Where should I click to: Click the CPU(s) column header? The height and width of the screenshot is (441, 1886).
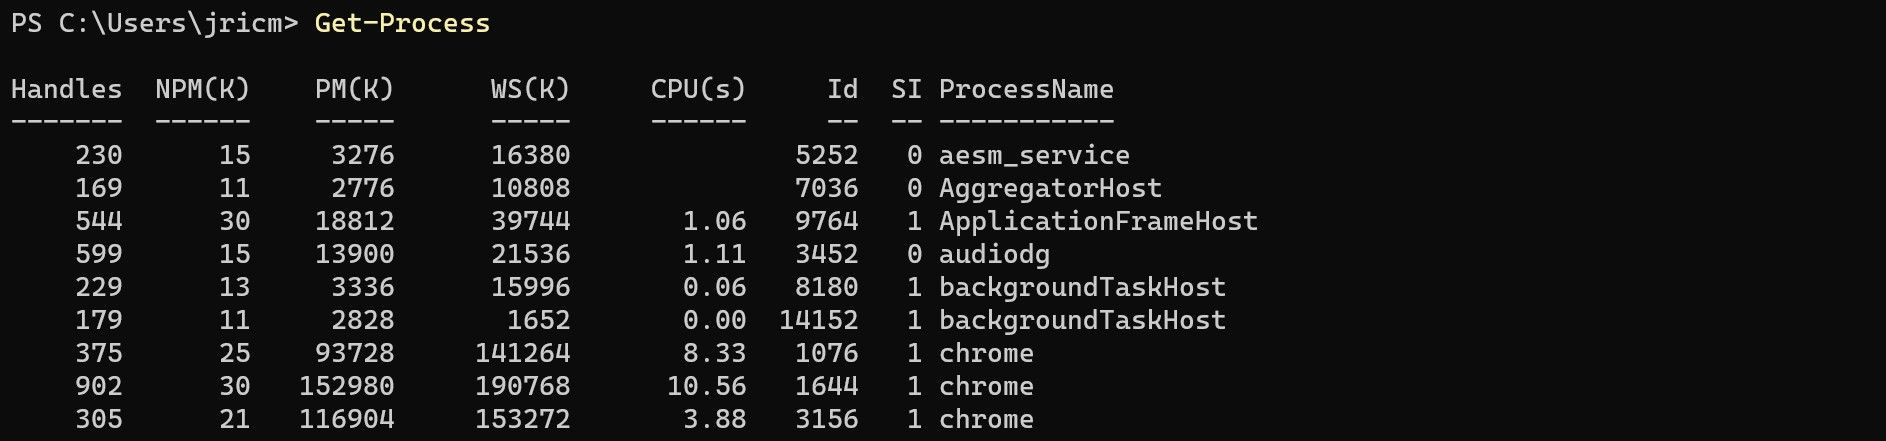click(698, 89)
